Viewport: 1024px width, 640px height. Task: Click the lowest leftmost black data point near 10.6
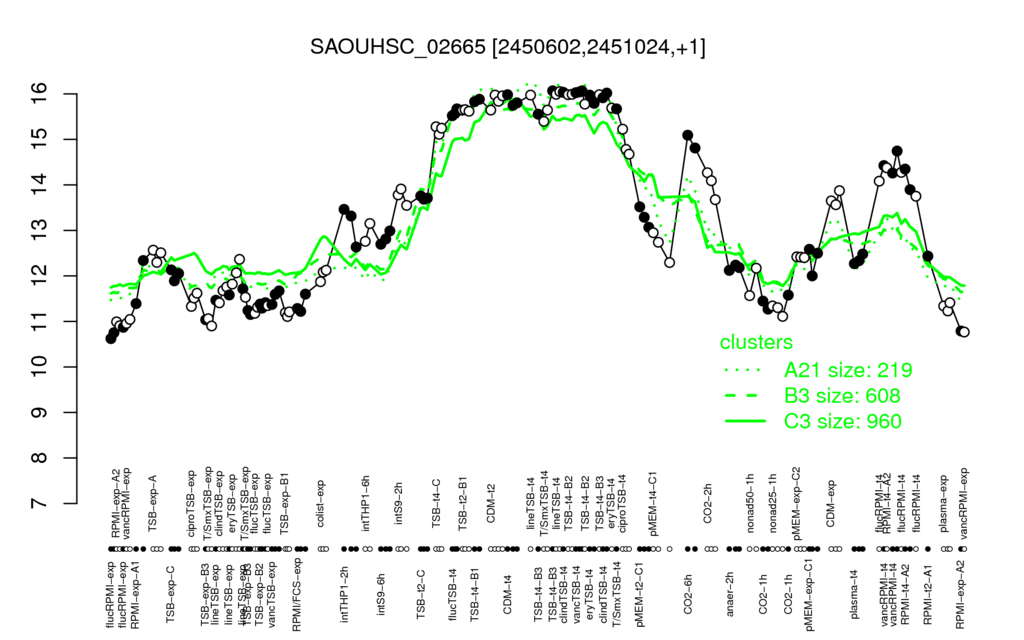(110, 338)
